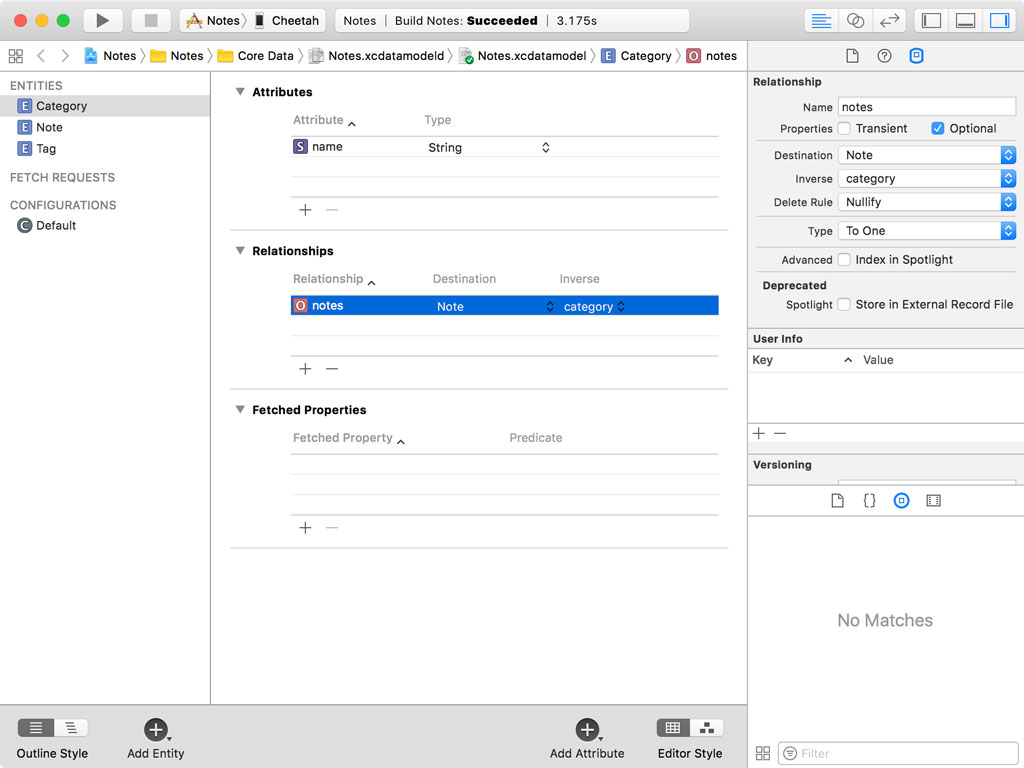Switch to Version editor
The image size is (1024, 768).
click(x=888, y=20)
